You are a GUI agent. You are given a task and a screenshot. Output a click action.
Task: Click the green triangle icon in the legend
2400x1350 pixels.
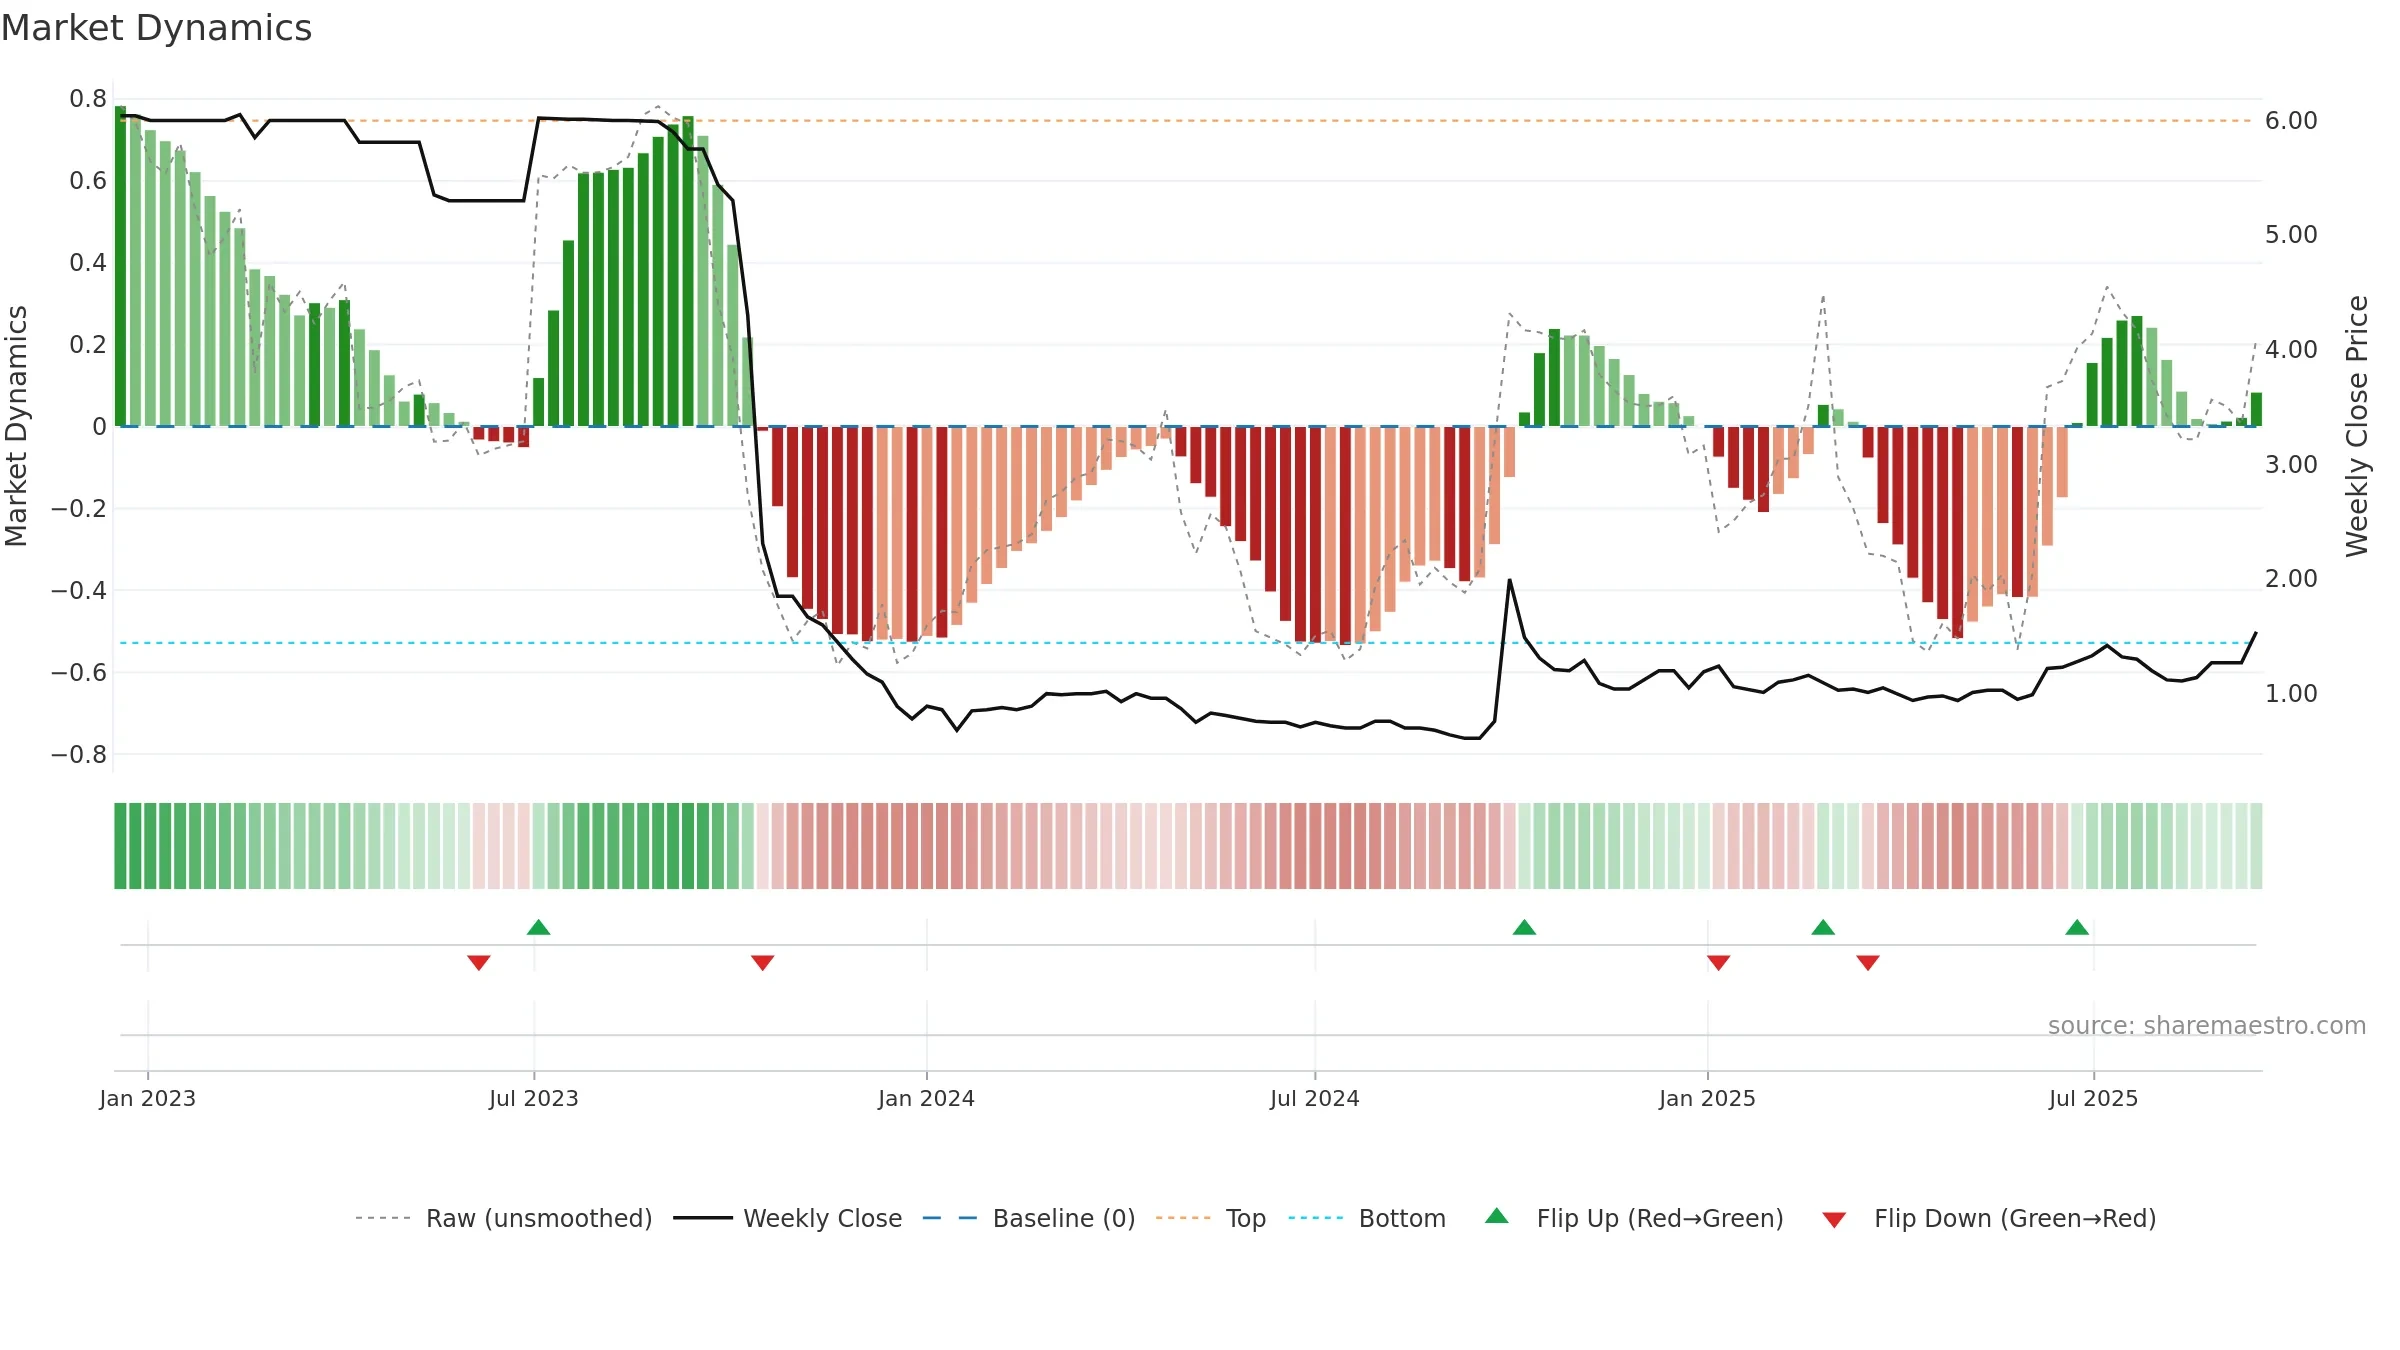(x=1497, y=1216)
